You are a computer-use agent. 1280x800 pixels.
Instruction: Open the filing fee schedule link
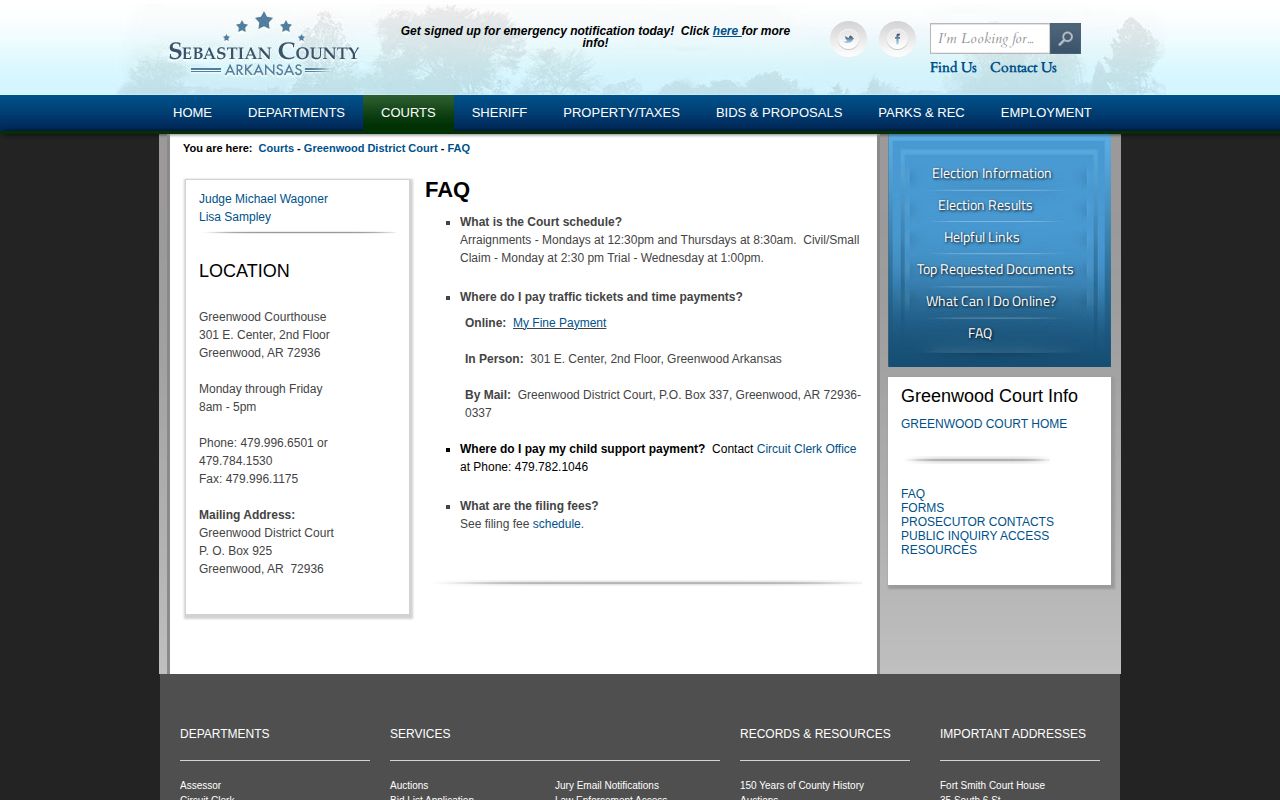pyautogui.click(x=556, y=524)
